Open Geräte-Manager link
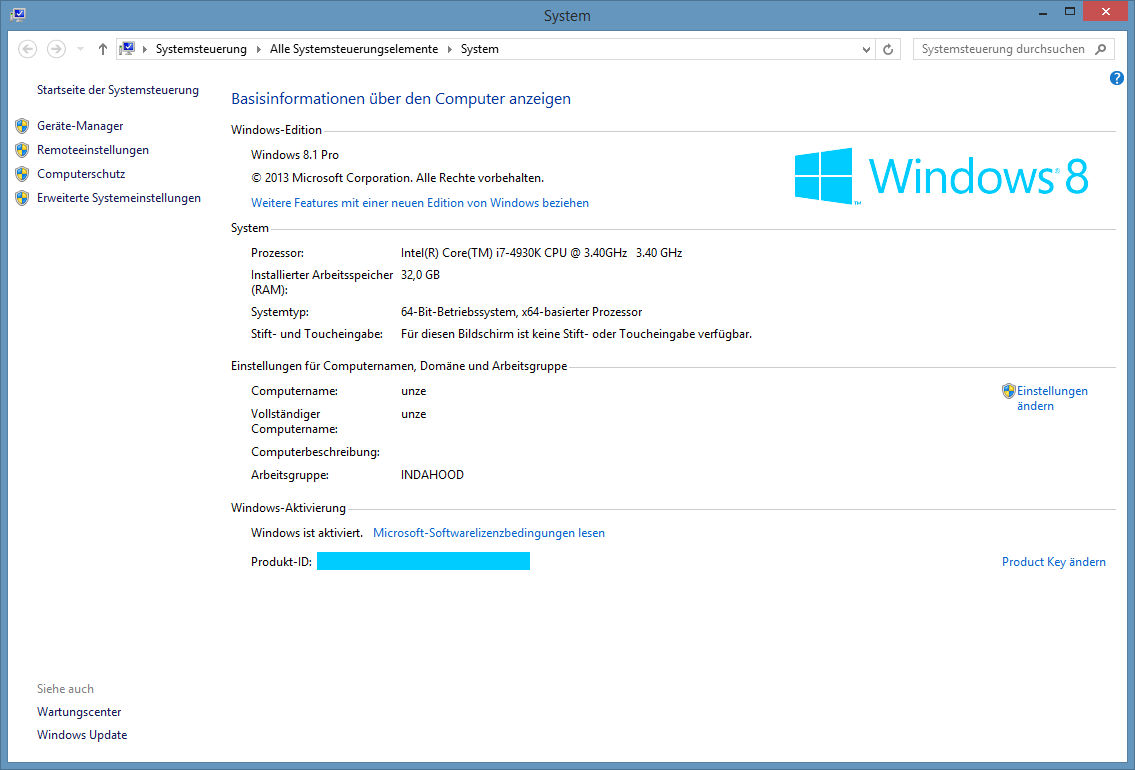The width and height of the screenshot is (1135, 770). [80, 126]
